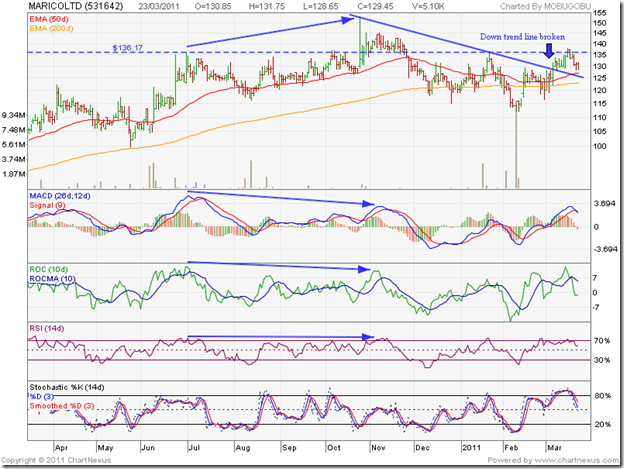The width and height of the screenshot is (624, 469).
Task: Click the Jun month label on time axis
Action: [x=148, y=448]
